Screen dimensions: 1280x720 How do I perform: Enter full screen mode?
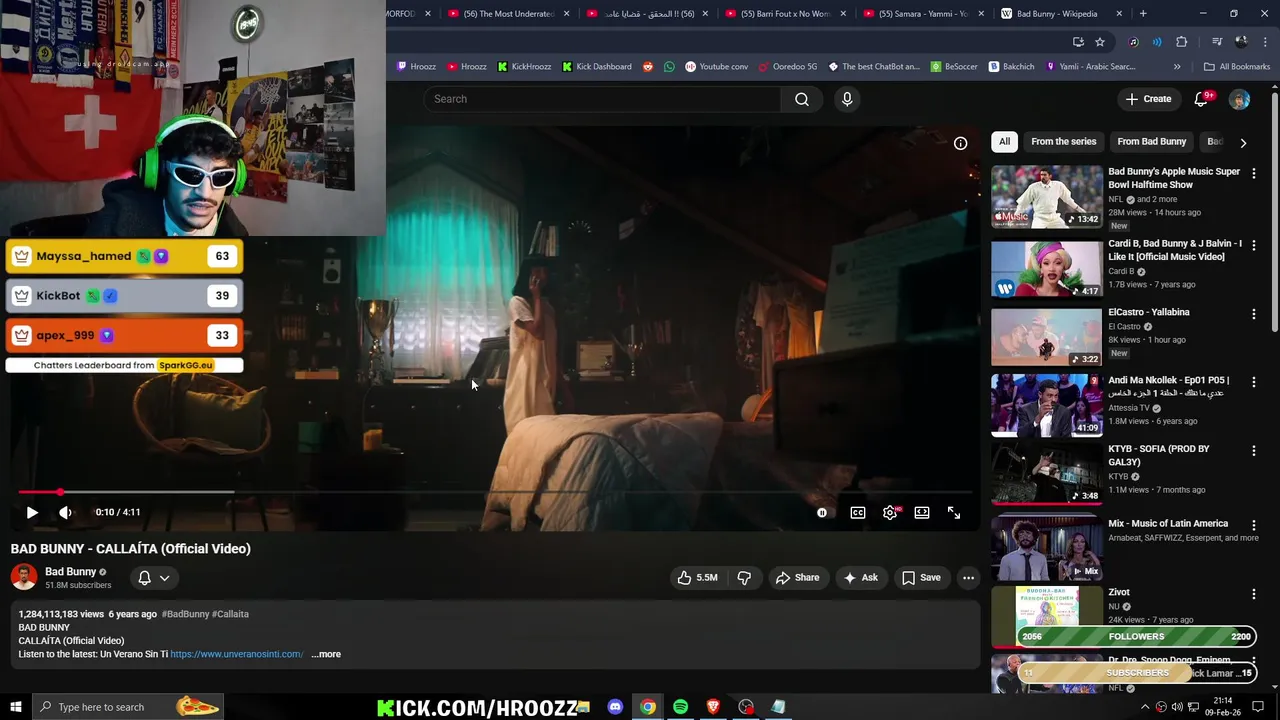[x=954, y=513]
